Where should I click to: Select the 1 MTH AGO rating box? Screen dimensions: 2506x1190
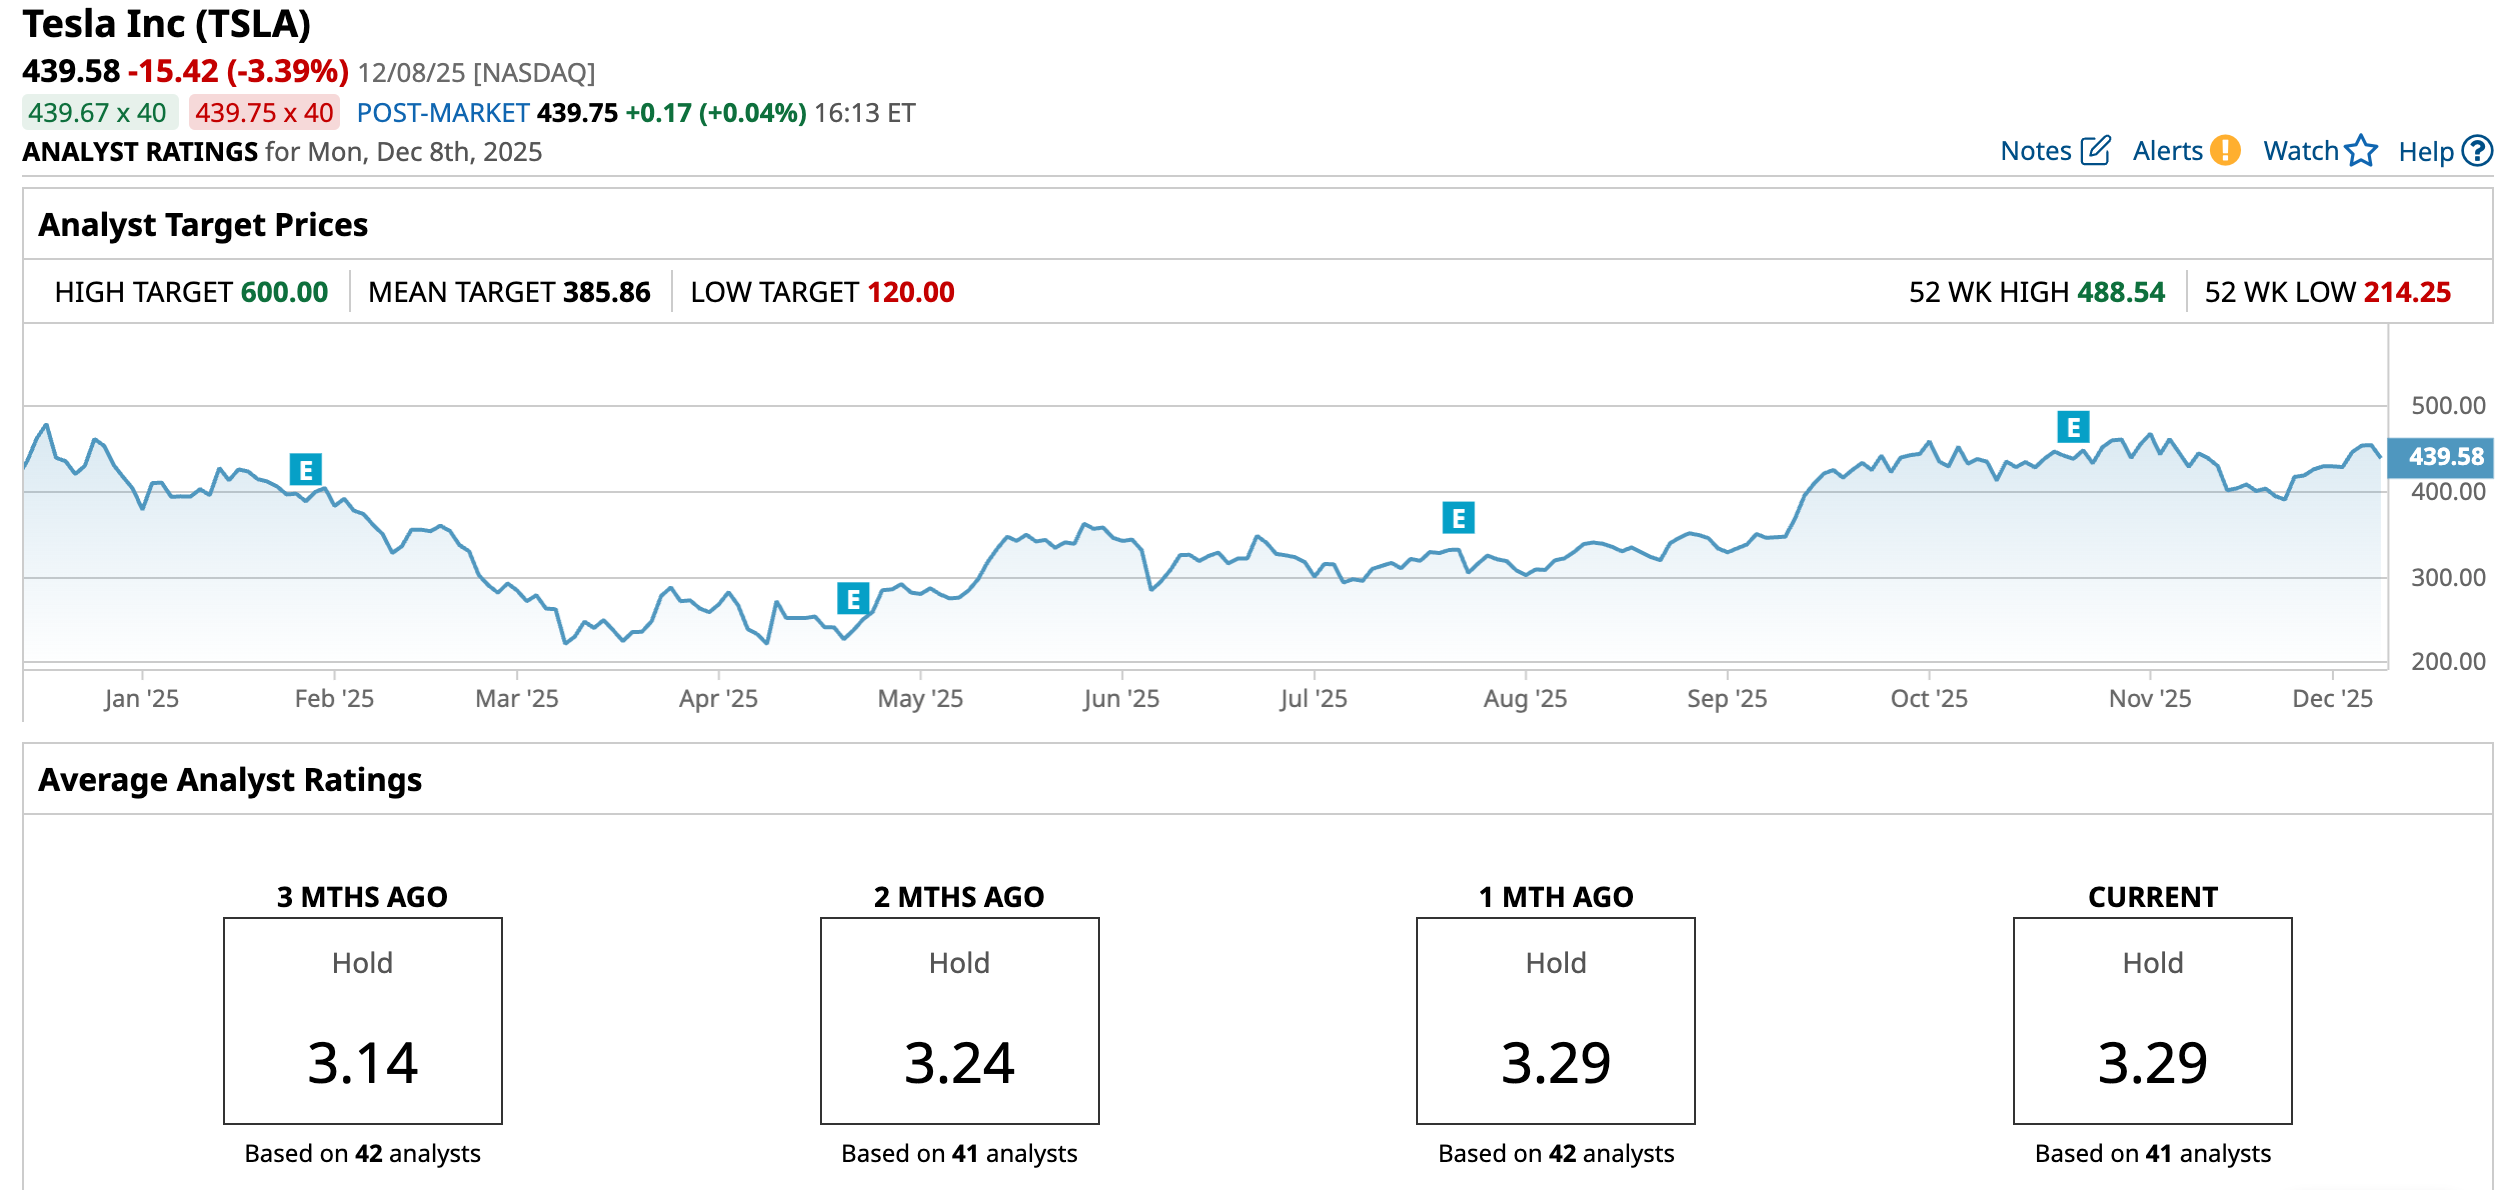(x=1555, y=1021)
